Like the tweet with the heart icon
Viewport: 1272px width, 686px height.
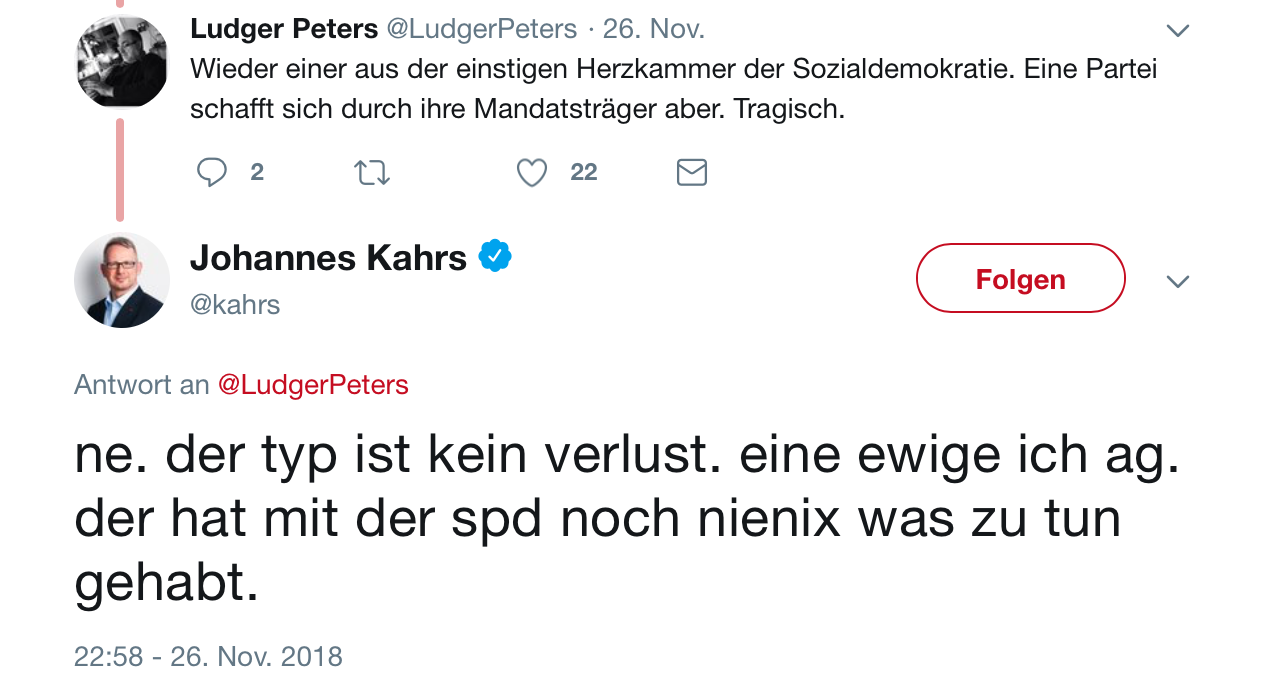tap(532, 173)
